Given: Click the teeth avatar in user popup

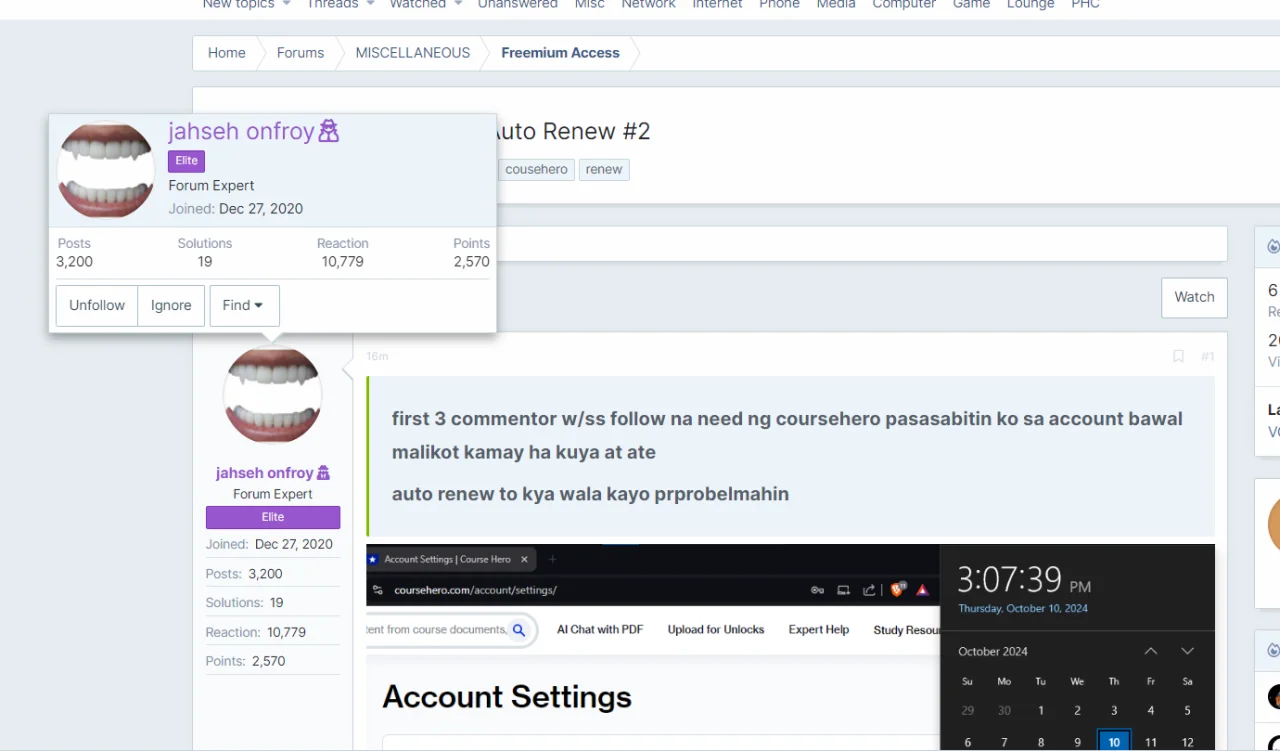Looking at the screenshot, I should 106,170.
